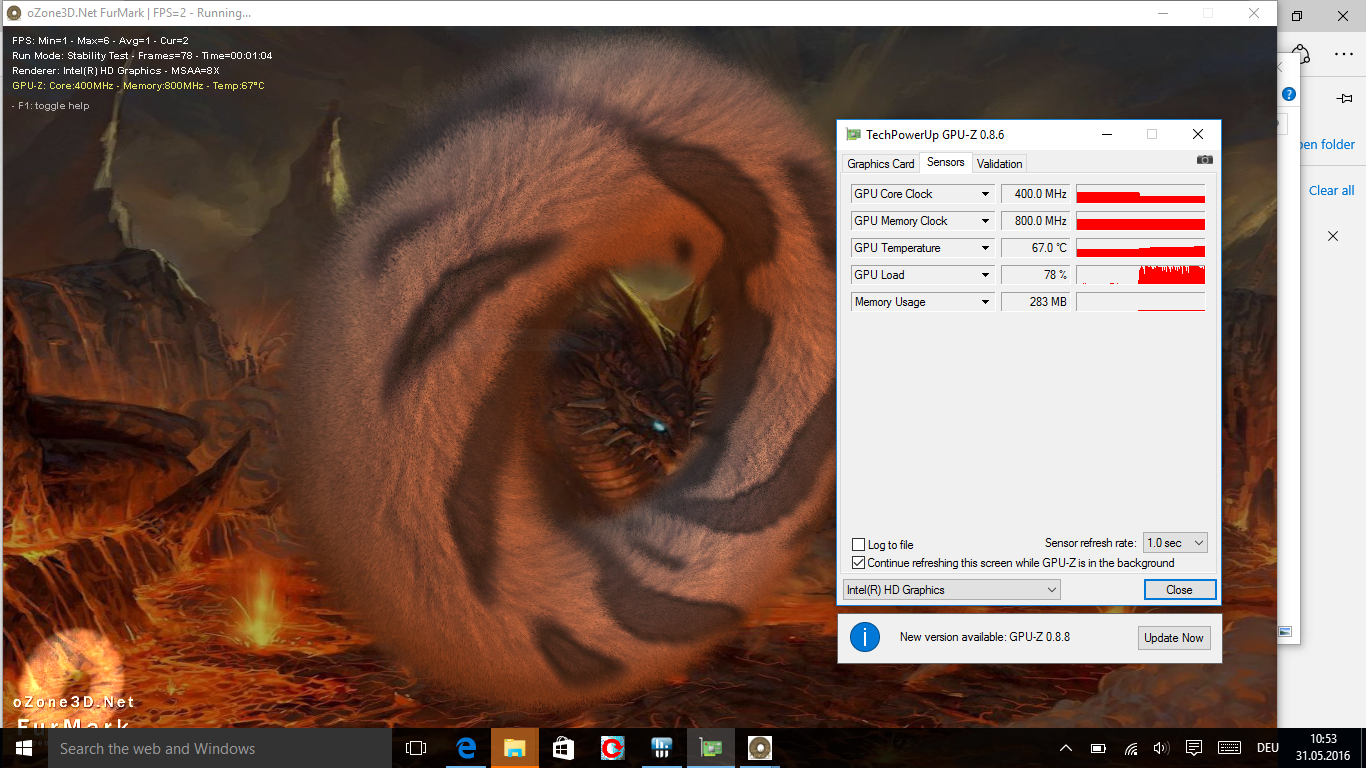Click the 800.0 MHz memory clock value
The image size is (1366, 768).
[x=1035, y=221]
